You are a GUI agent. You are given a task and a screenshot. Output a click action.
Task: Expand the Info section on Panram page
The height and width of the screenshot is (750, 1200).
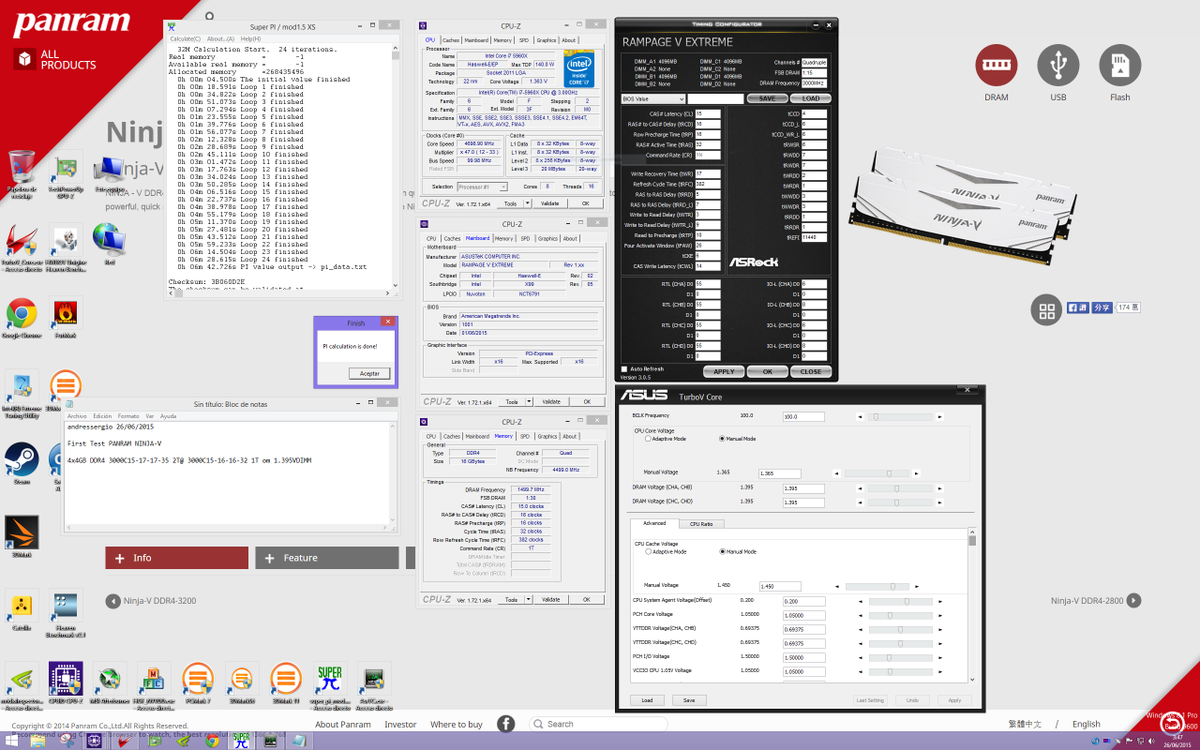coord(176,558)
